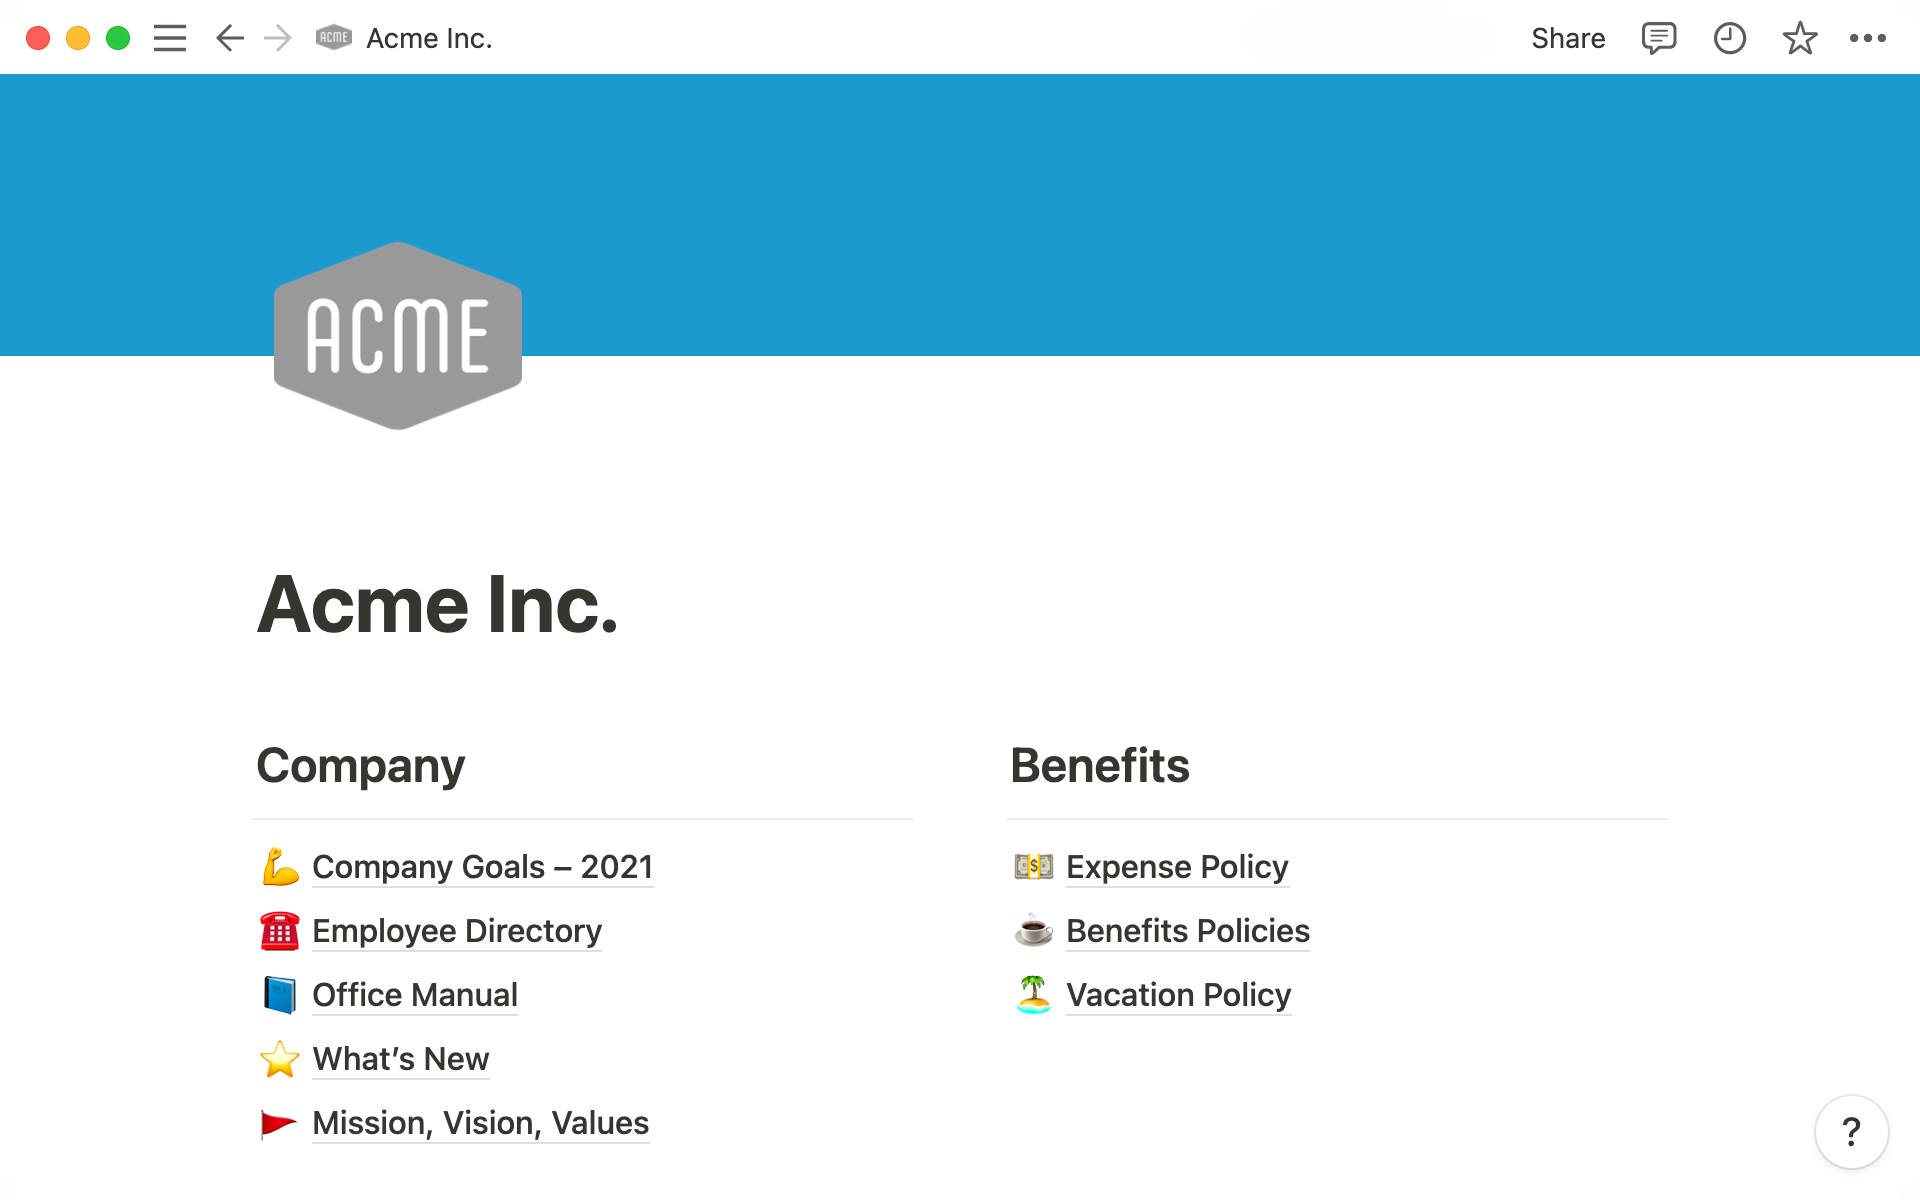The image size is (1920, 1200).
Task: Click the back navigation arrow
Action: [228, 37]
